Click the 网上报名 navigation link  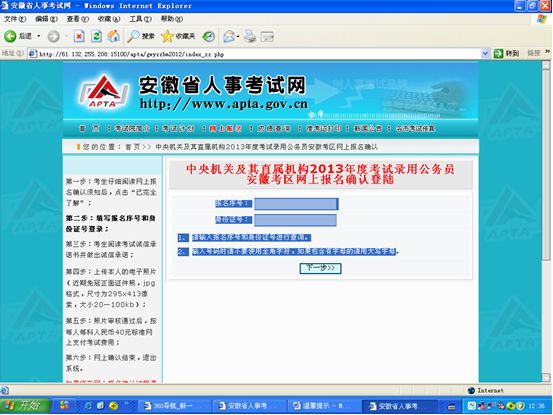[x=225, y=129]
